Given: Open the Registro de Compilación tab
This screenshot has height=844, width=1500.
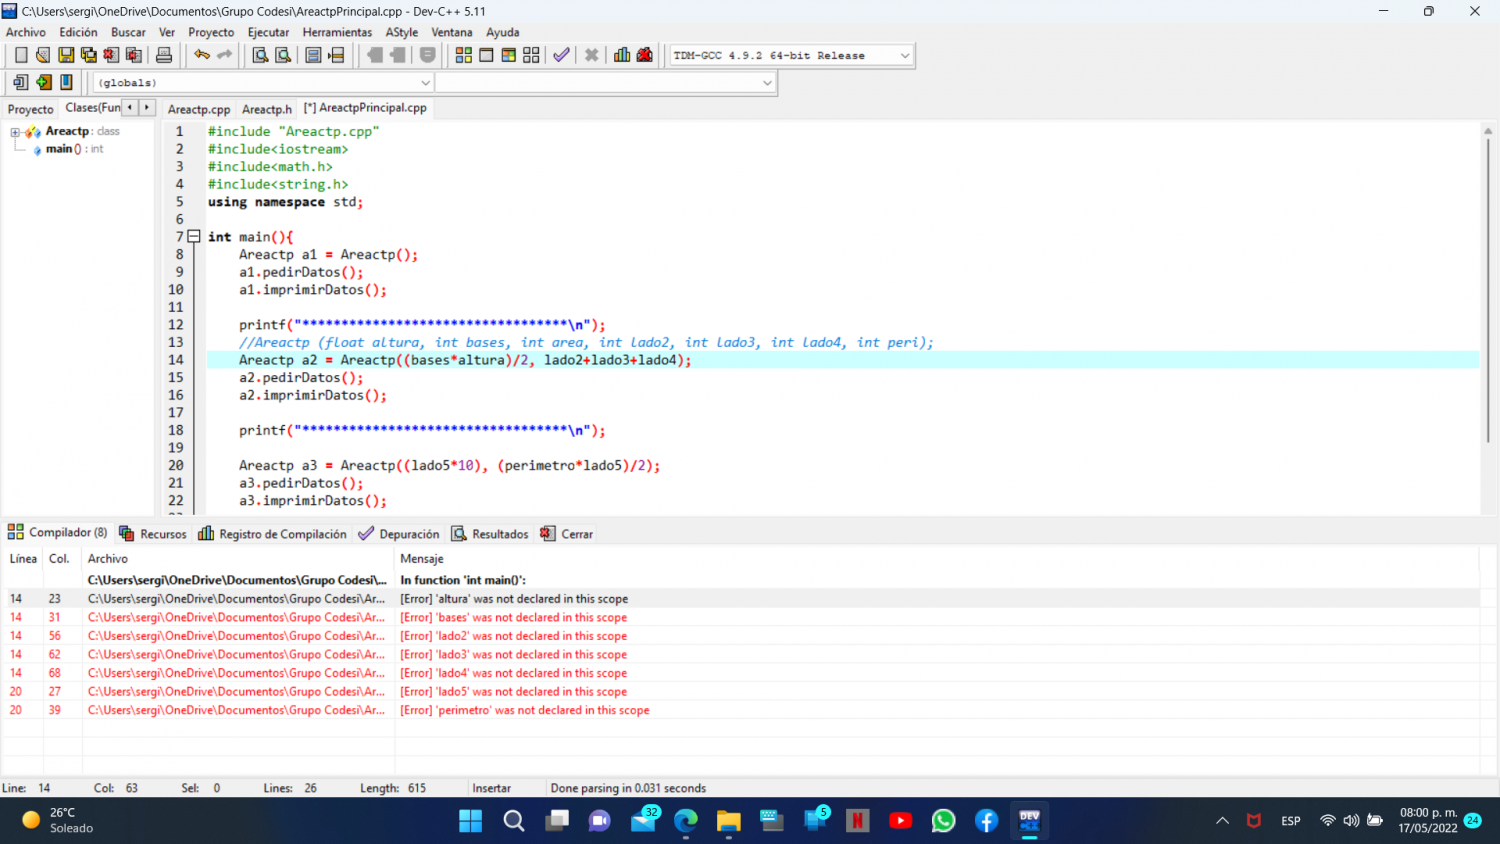Looking at the screenshot, I should [273, 534].
